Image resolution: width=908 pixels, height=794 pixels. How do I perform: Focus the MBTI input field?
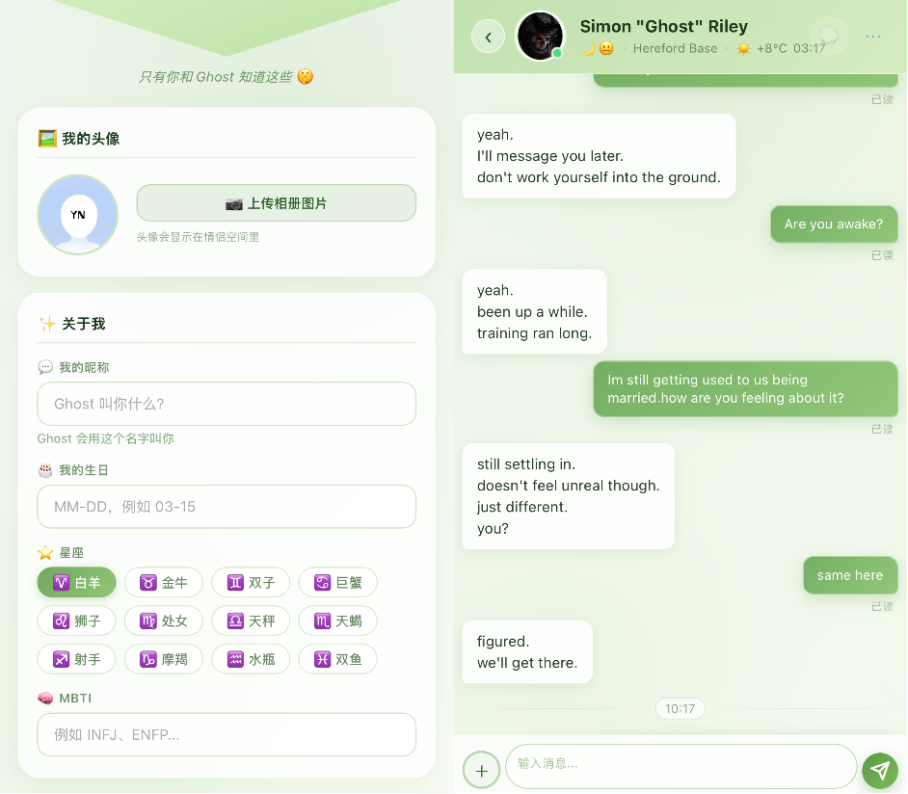(226, 735)
